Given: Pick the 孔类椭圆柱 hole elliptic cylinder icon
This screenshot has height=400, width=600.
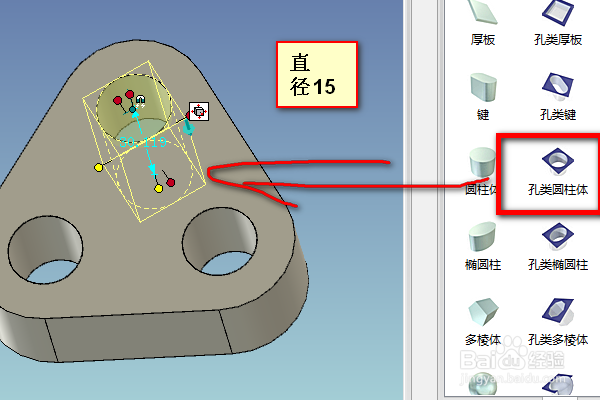Looking at the screenshot, I should point(558,235).
